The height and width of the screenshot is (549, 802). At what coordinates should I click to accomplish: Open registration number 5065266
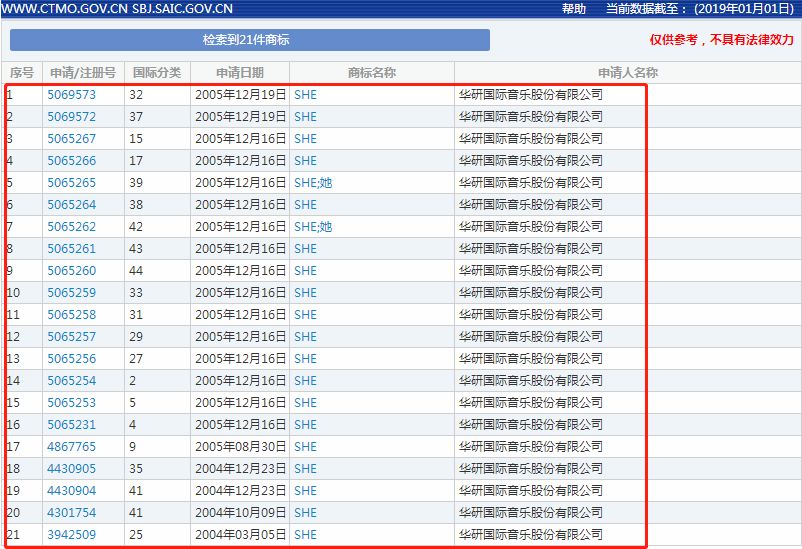(x=72, y=161)
